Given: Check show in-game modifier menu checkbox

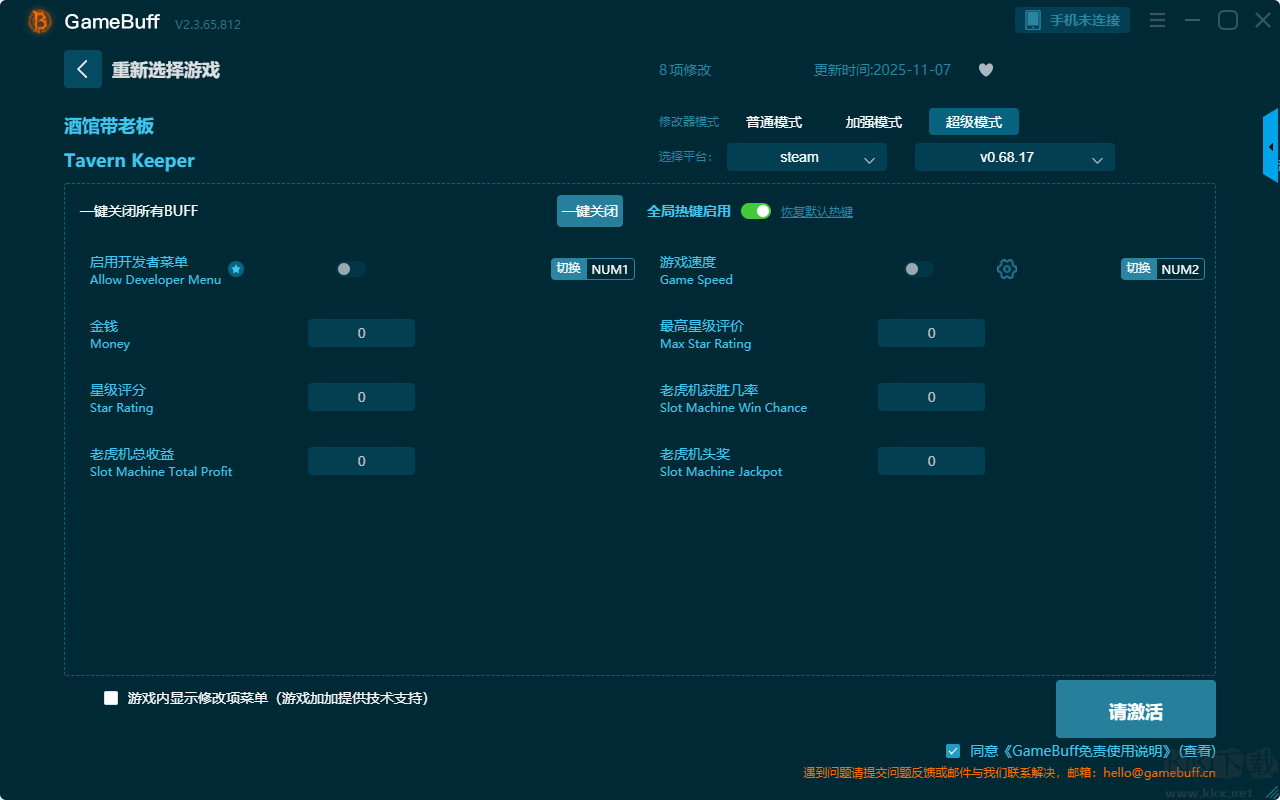Looking at the screenshot, I should click(111, 698).
